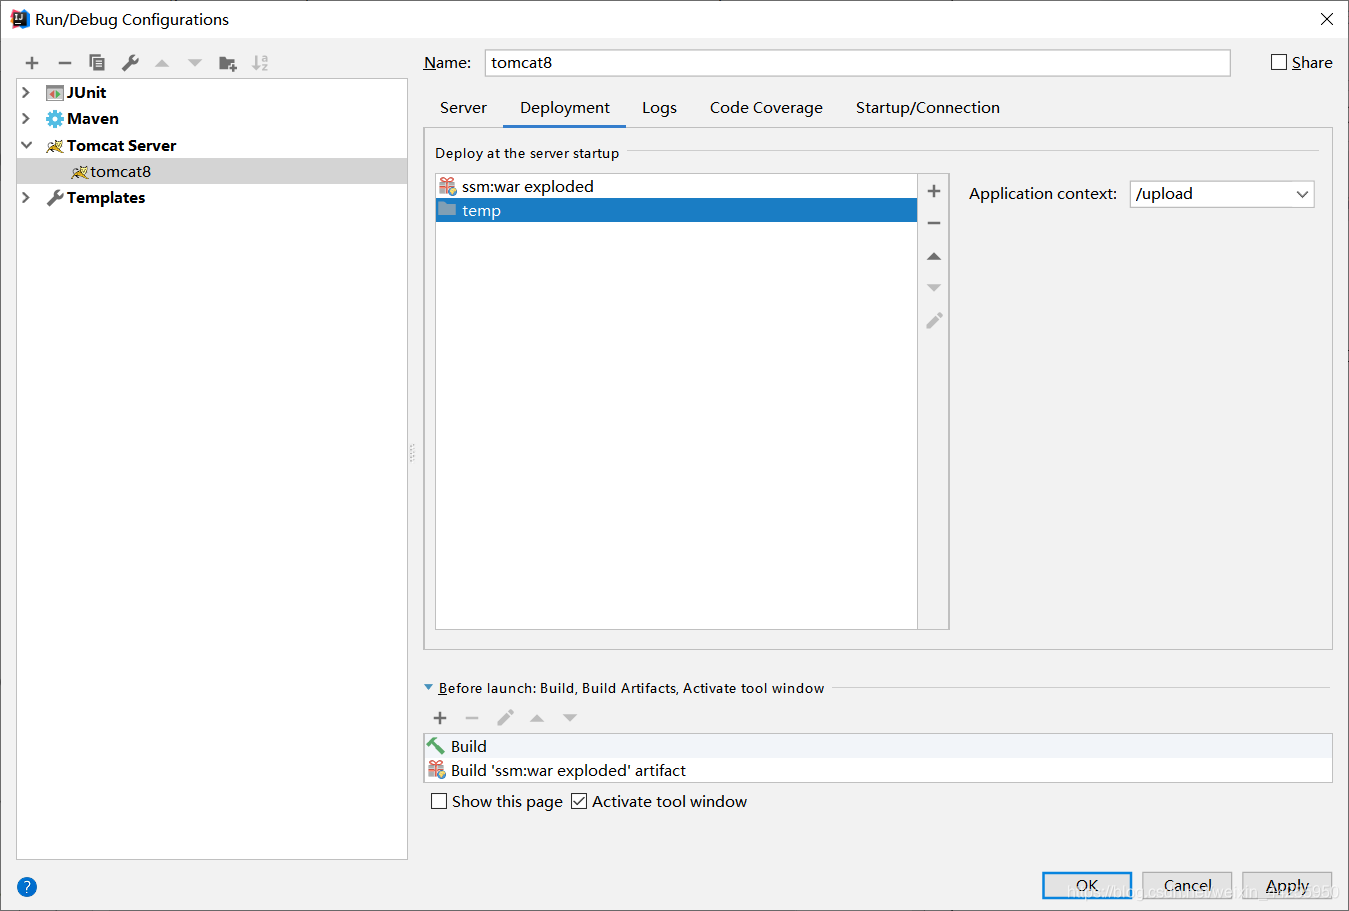The height and width of the screenshot is (911, 1349).
Task: Confirm with the OK button
Action: point(1087,886)
